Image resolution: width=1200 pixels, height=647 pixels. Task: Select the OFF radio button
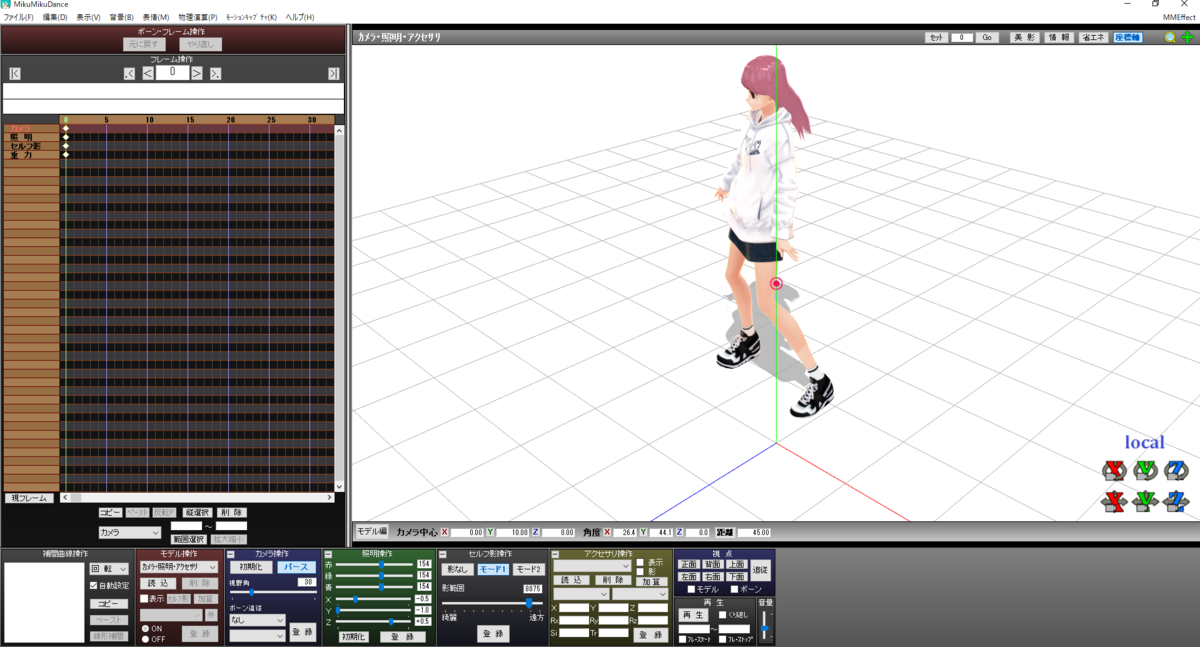point(145,638)
